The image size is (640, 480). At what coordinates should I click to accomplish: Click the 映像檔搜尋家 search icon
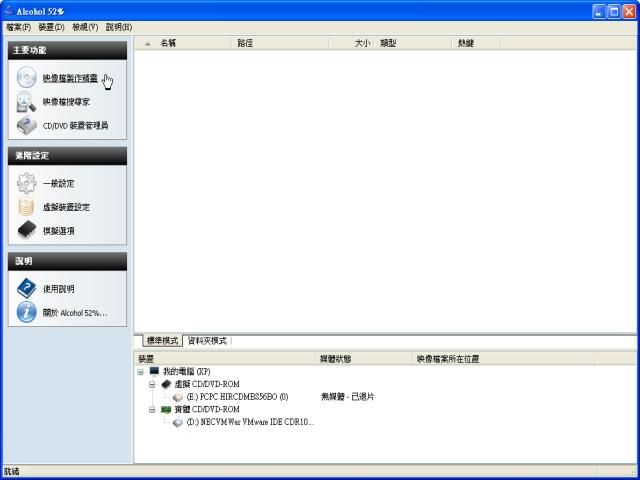pyautogui.click(x=27, y=102)
